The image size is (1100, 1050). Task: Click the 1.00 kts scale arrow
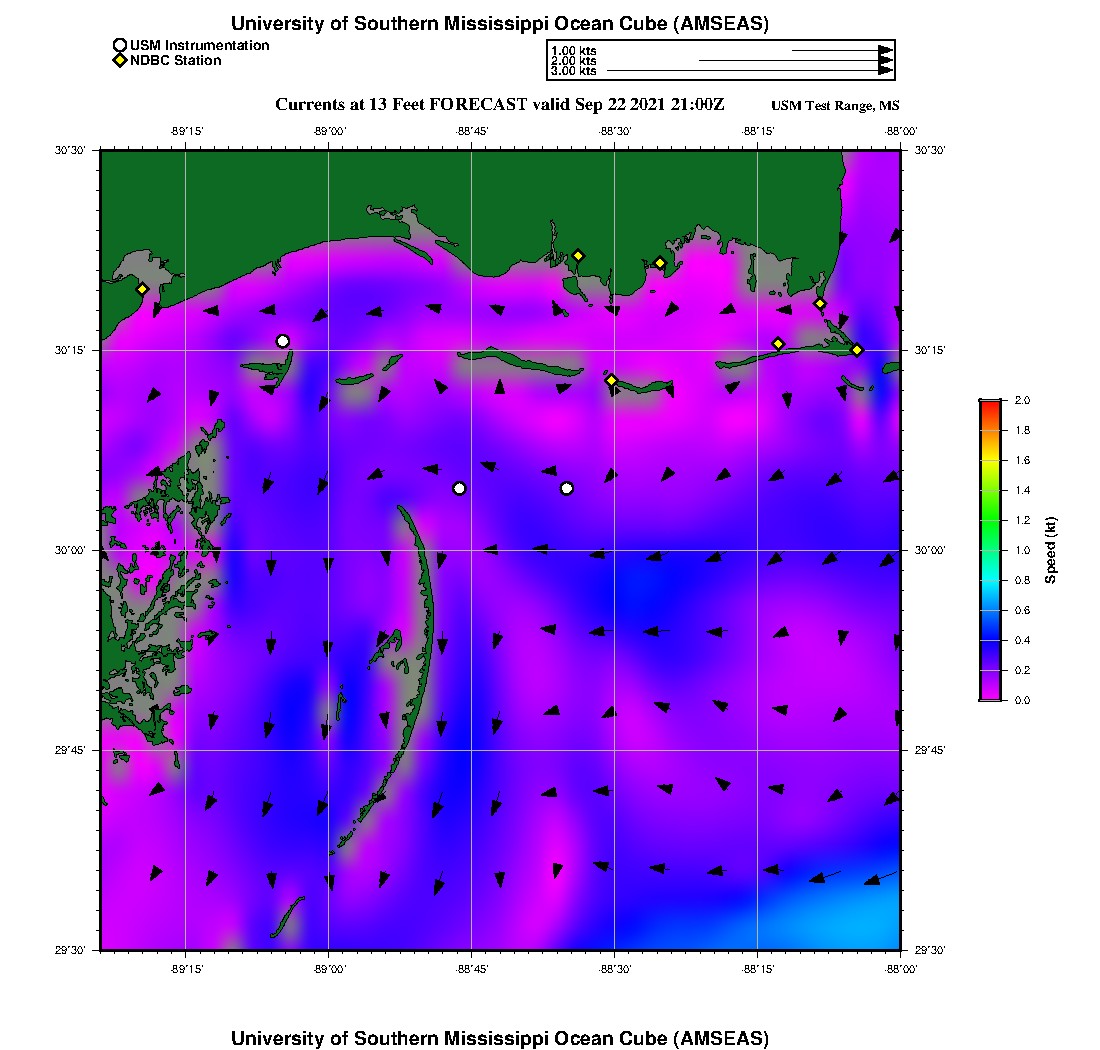840,50
